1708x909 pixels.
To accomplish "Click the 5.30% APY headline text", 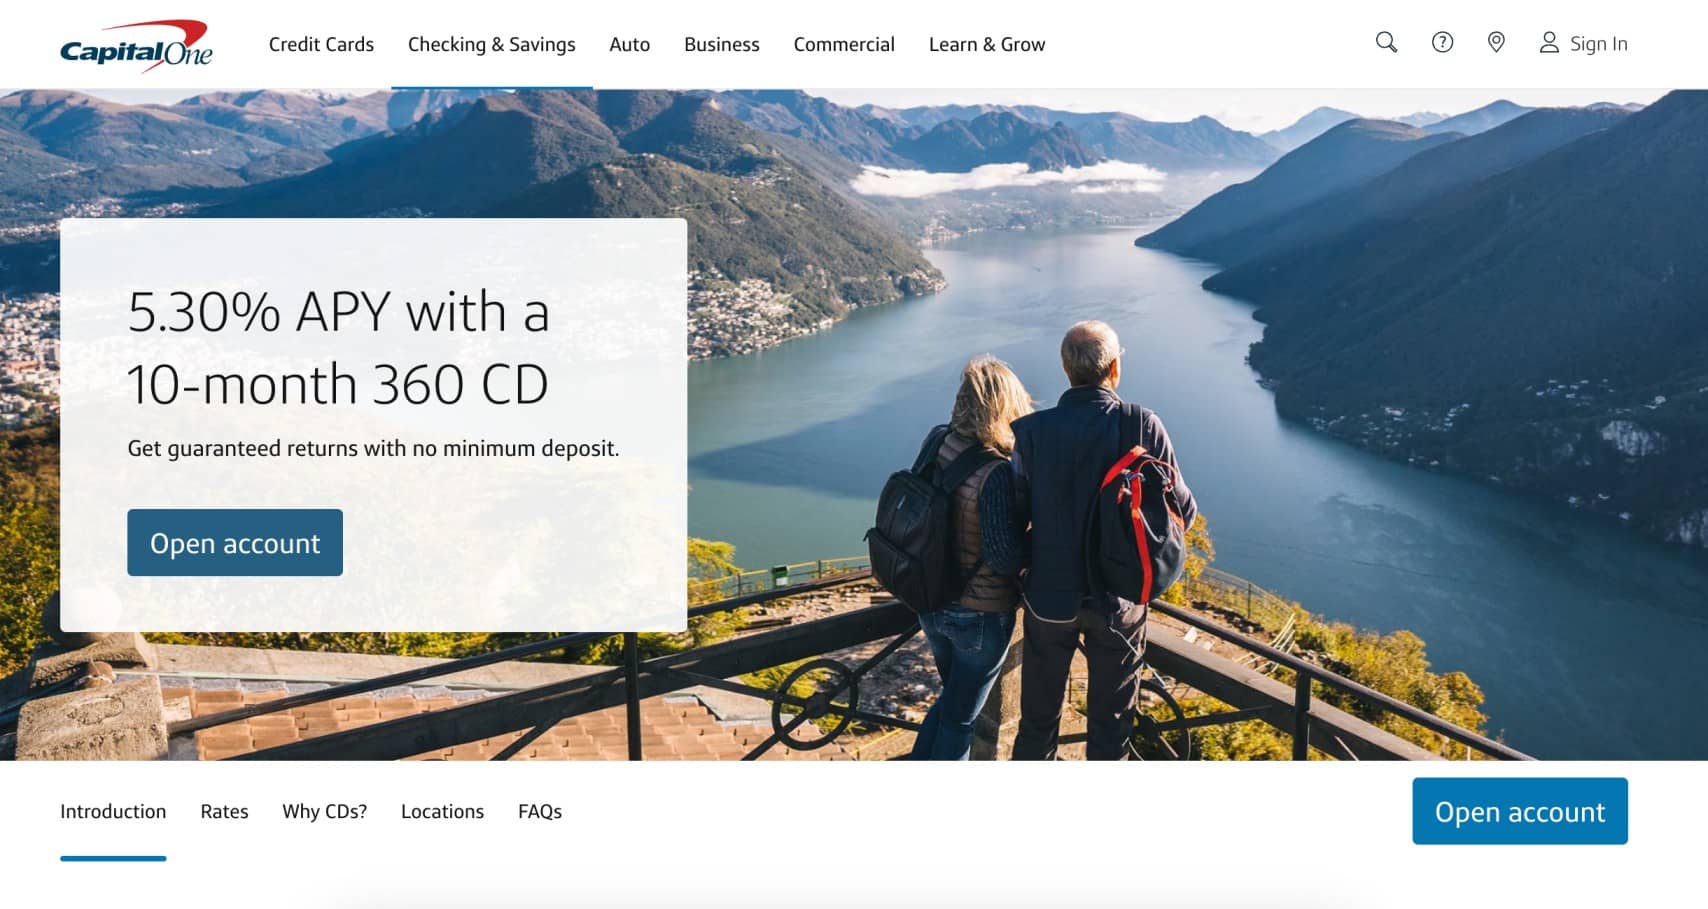I will [x=339, y=348].
